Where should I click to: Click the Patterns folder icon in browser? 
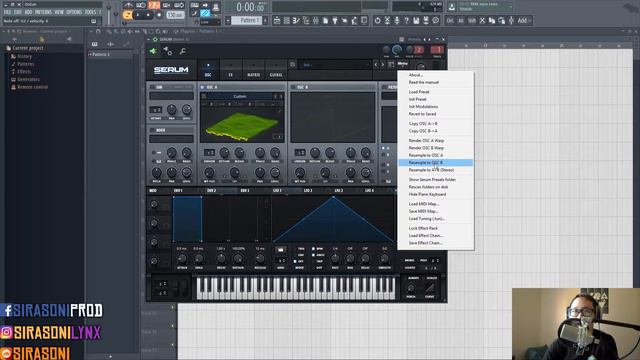click(x=13, y=64)
